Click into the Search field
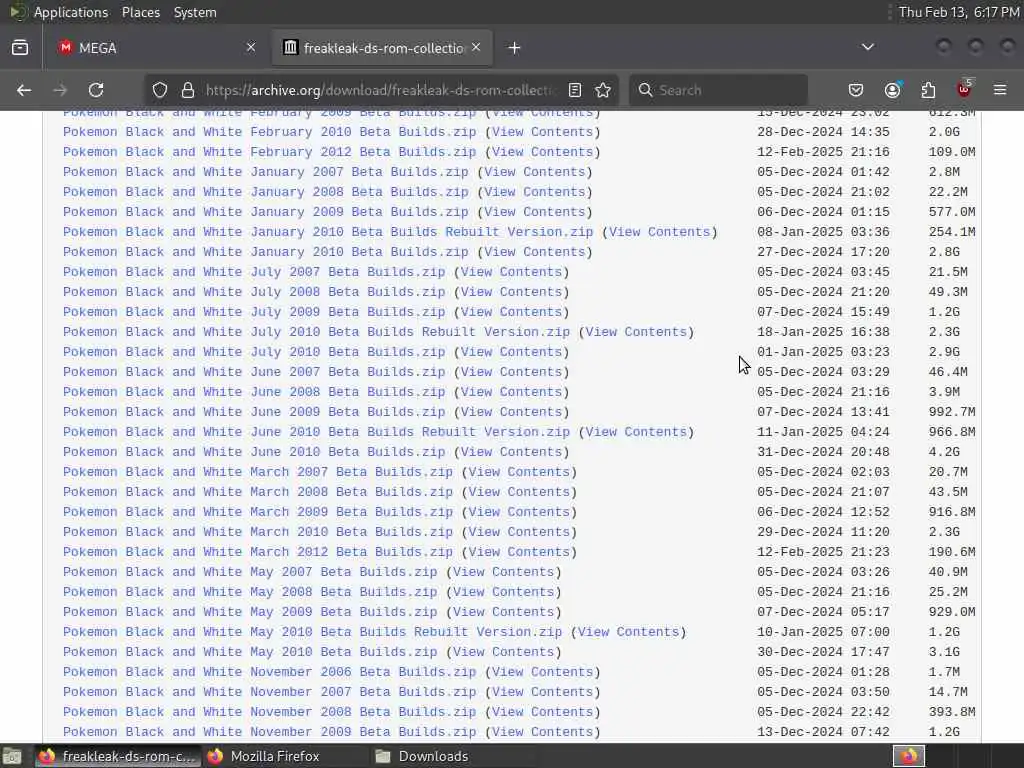 tap(718, 90)
